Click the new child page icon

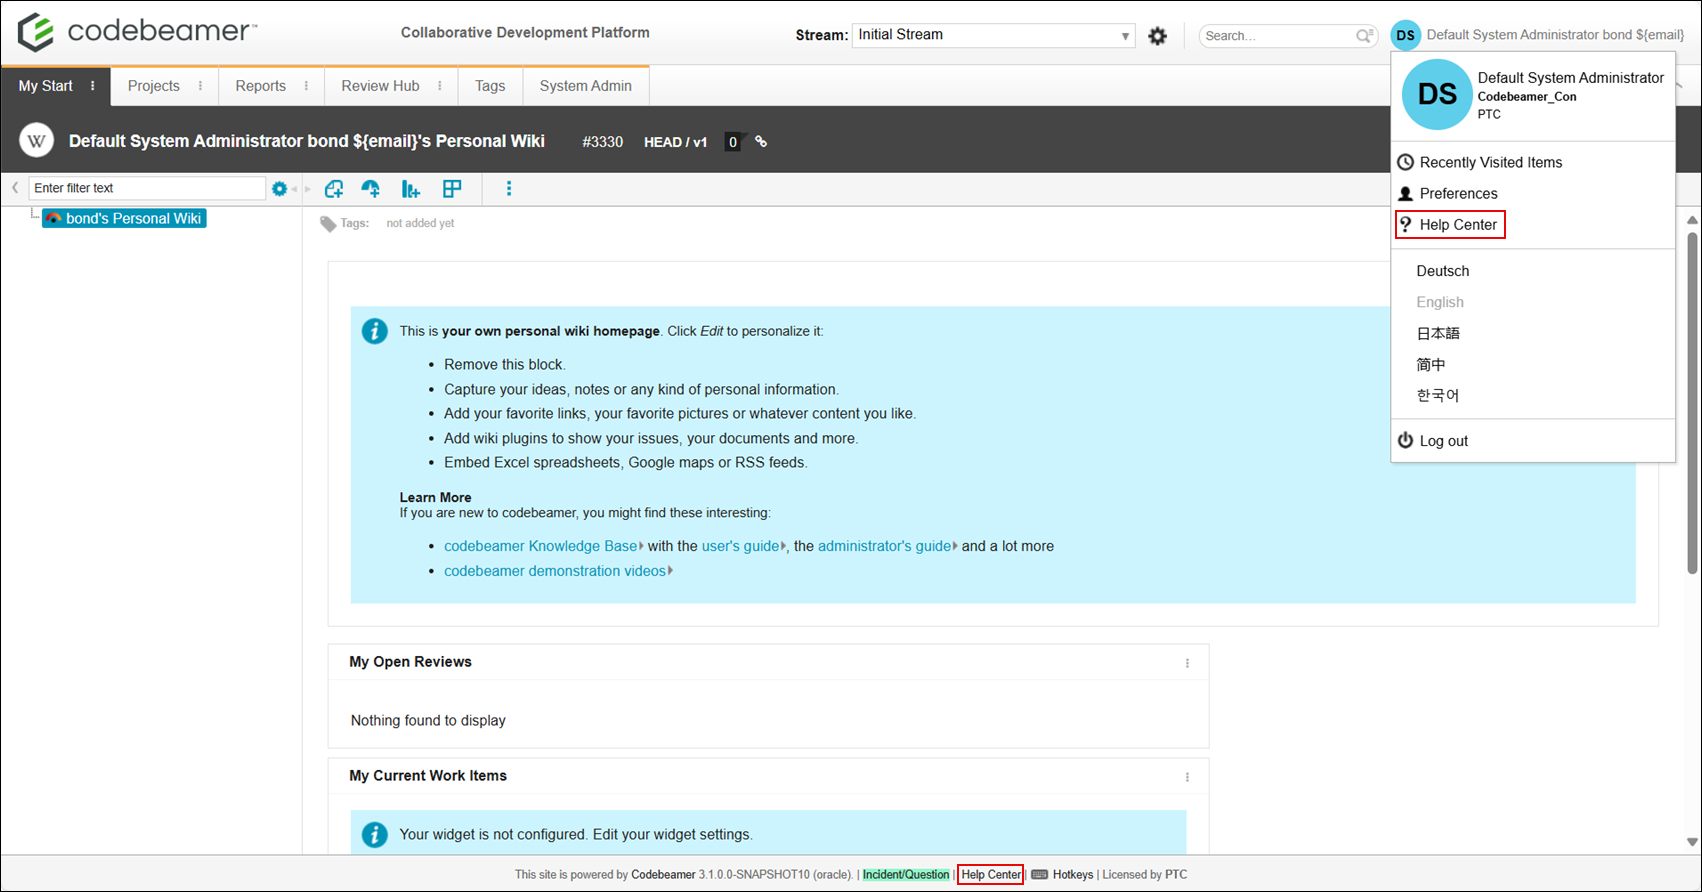pyautogui.click(x=334, y=188)
